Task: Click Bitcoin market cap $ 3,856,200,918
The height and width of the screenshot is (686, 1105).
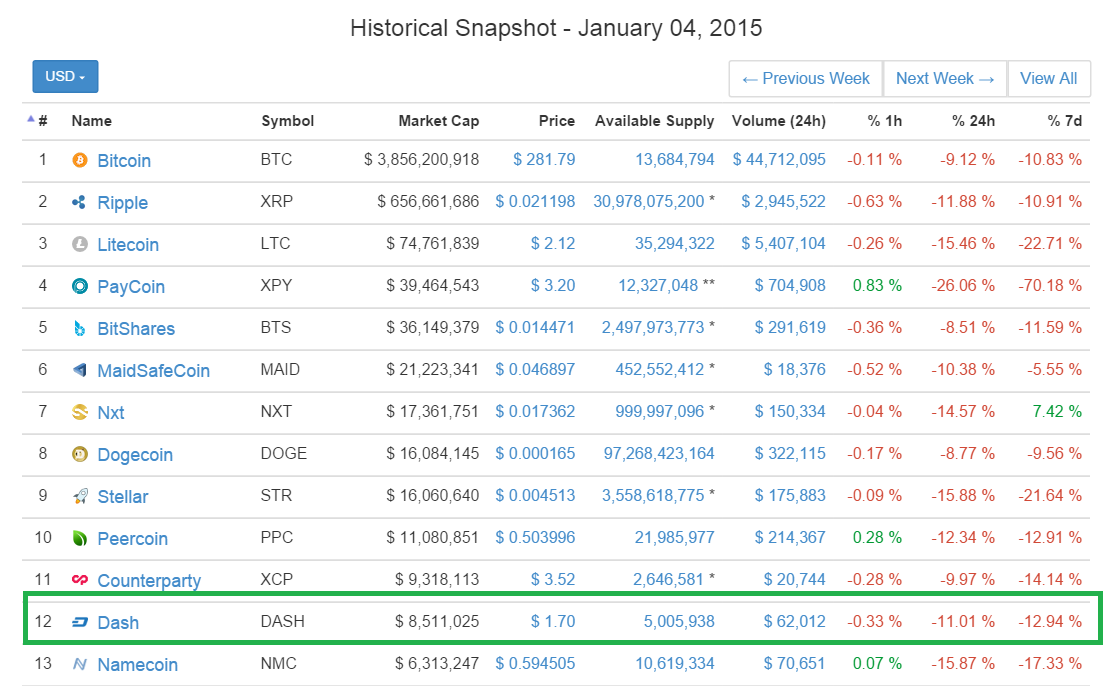Action: pos(421,159)
